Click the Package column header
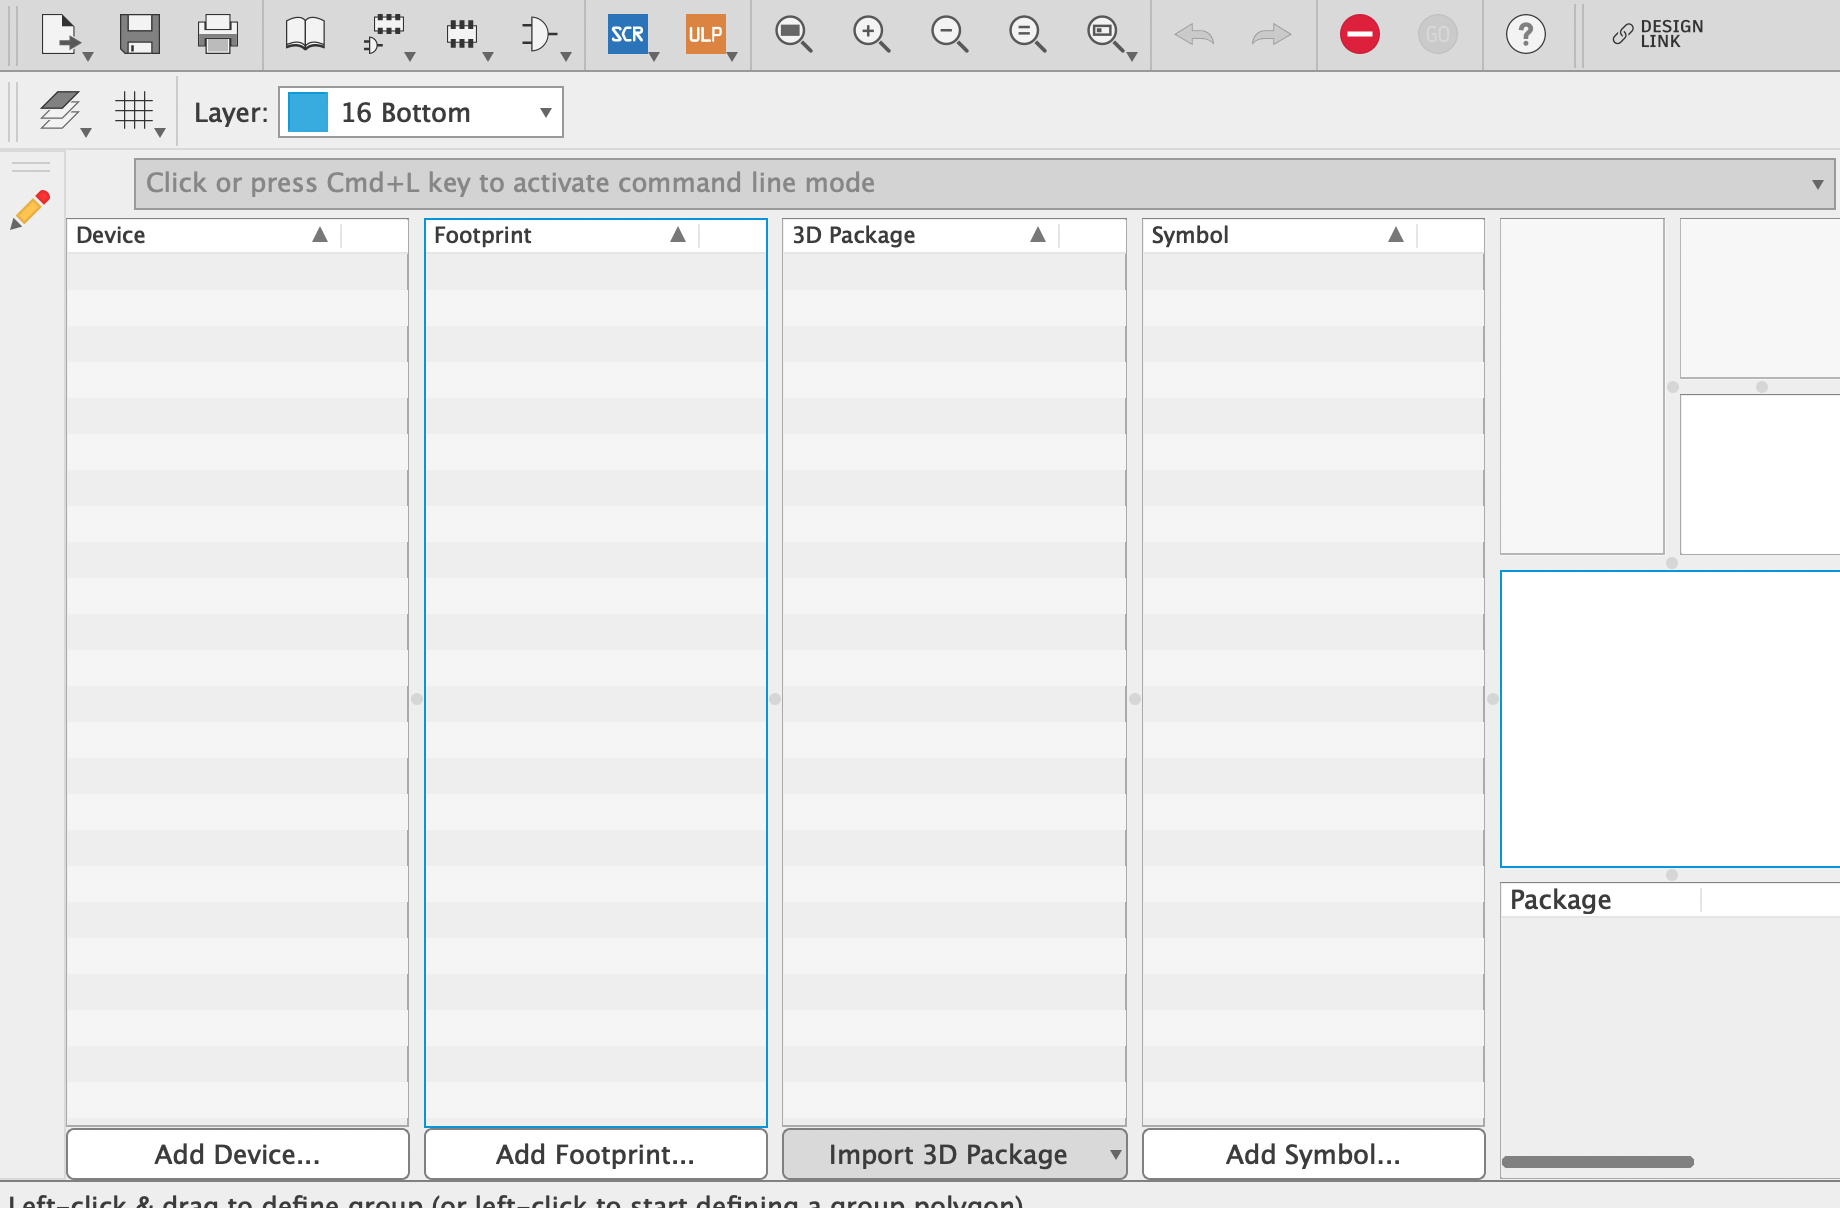The height and width of the screenshot is (1208, 1840). click(1601, 900)
